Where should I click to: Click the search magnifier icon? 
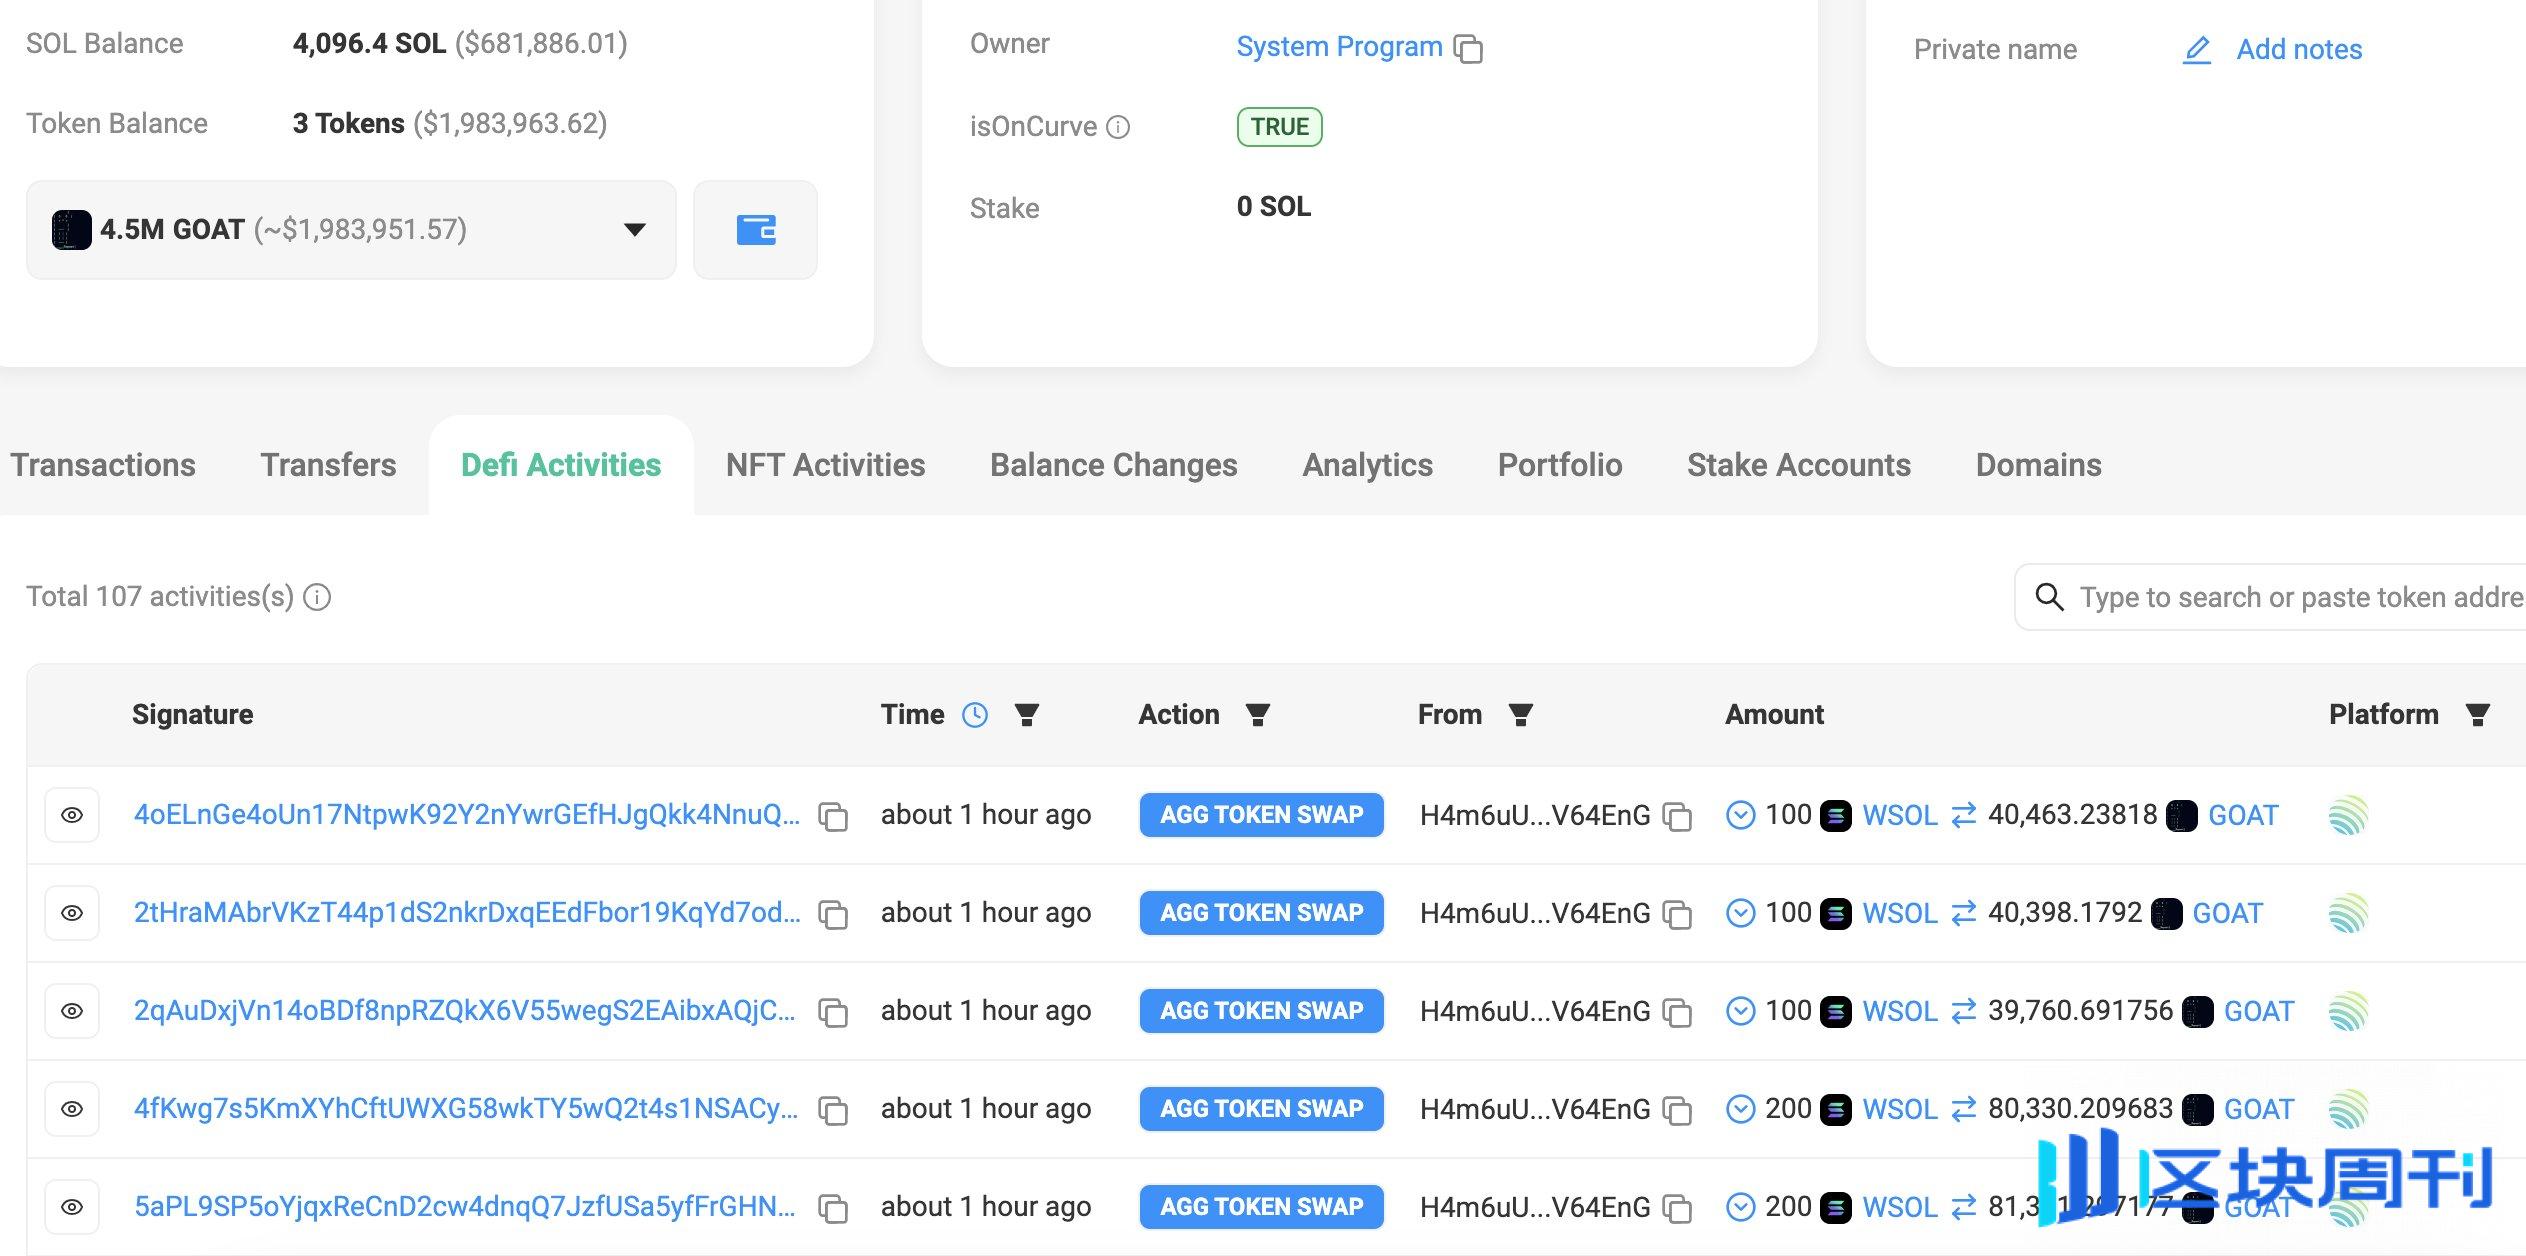tap(2049, 597)
